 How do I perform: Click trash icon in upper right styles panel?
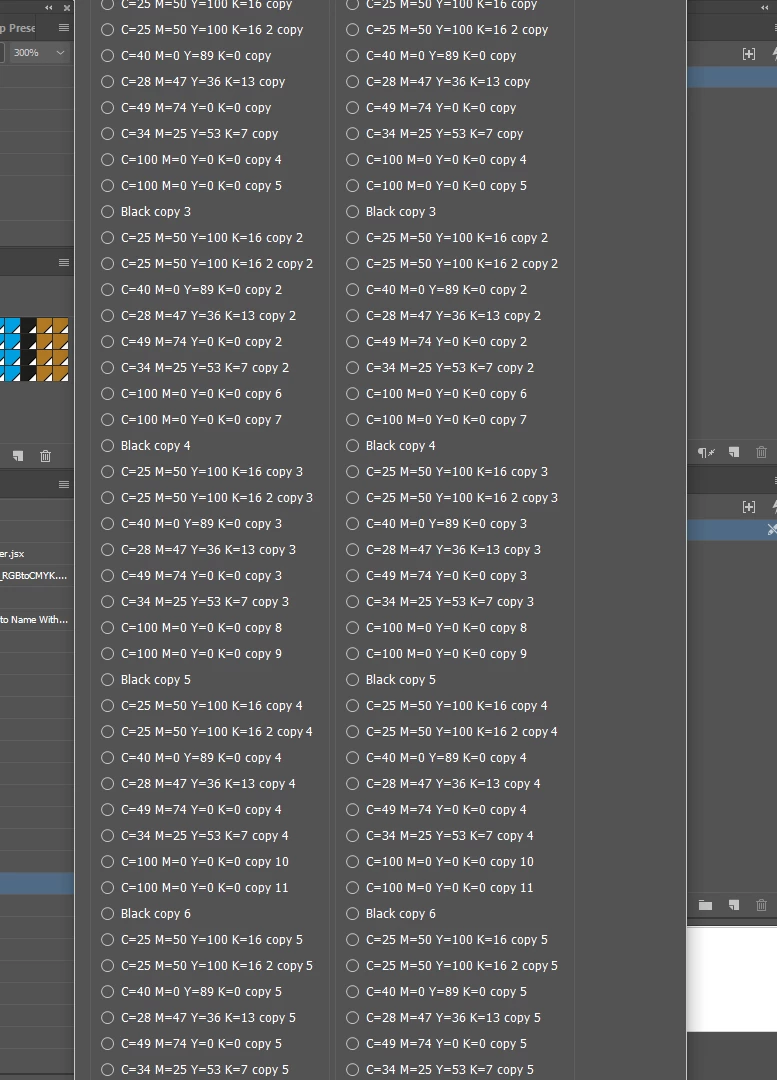761,453
